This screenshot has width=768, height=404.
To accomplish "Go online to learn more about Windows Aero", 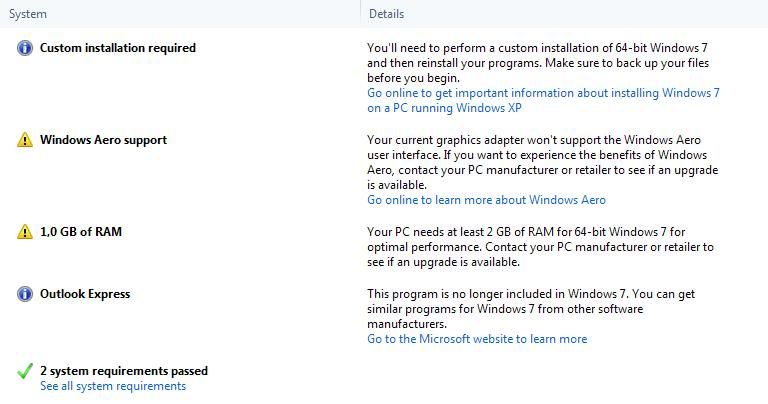I will (x=486, y=200).
